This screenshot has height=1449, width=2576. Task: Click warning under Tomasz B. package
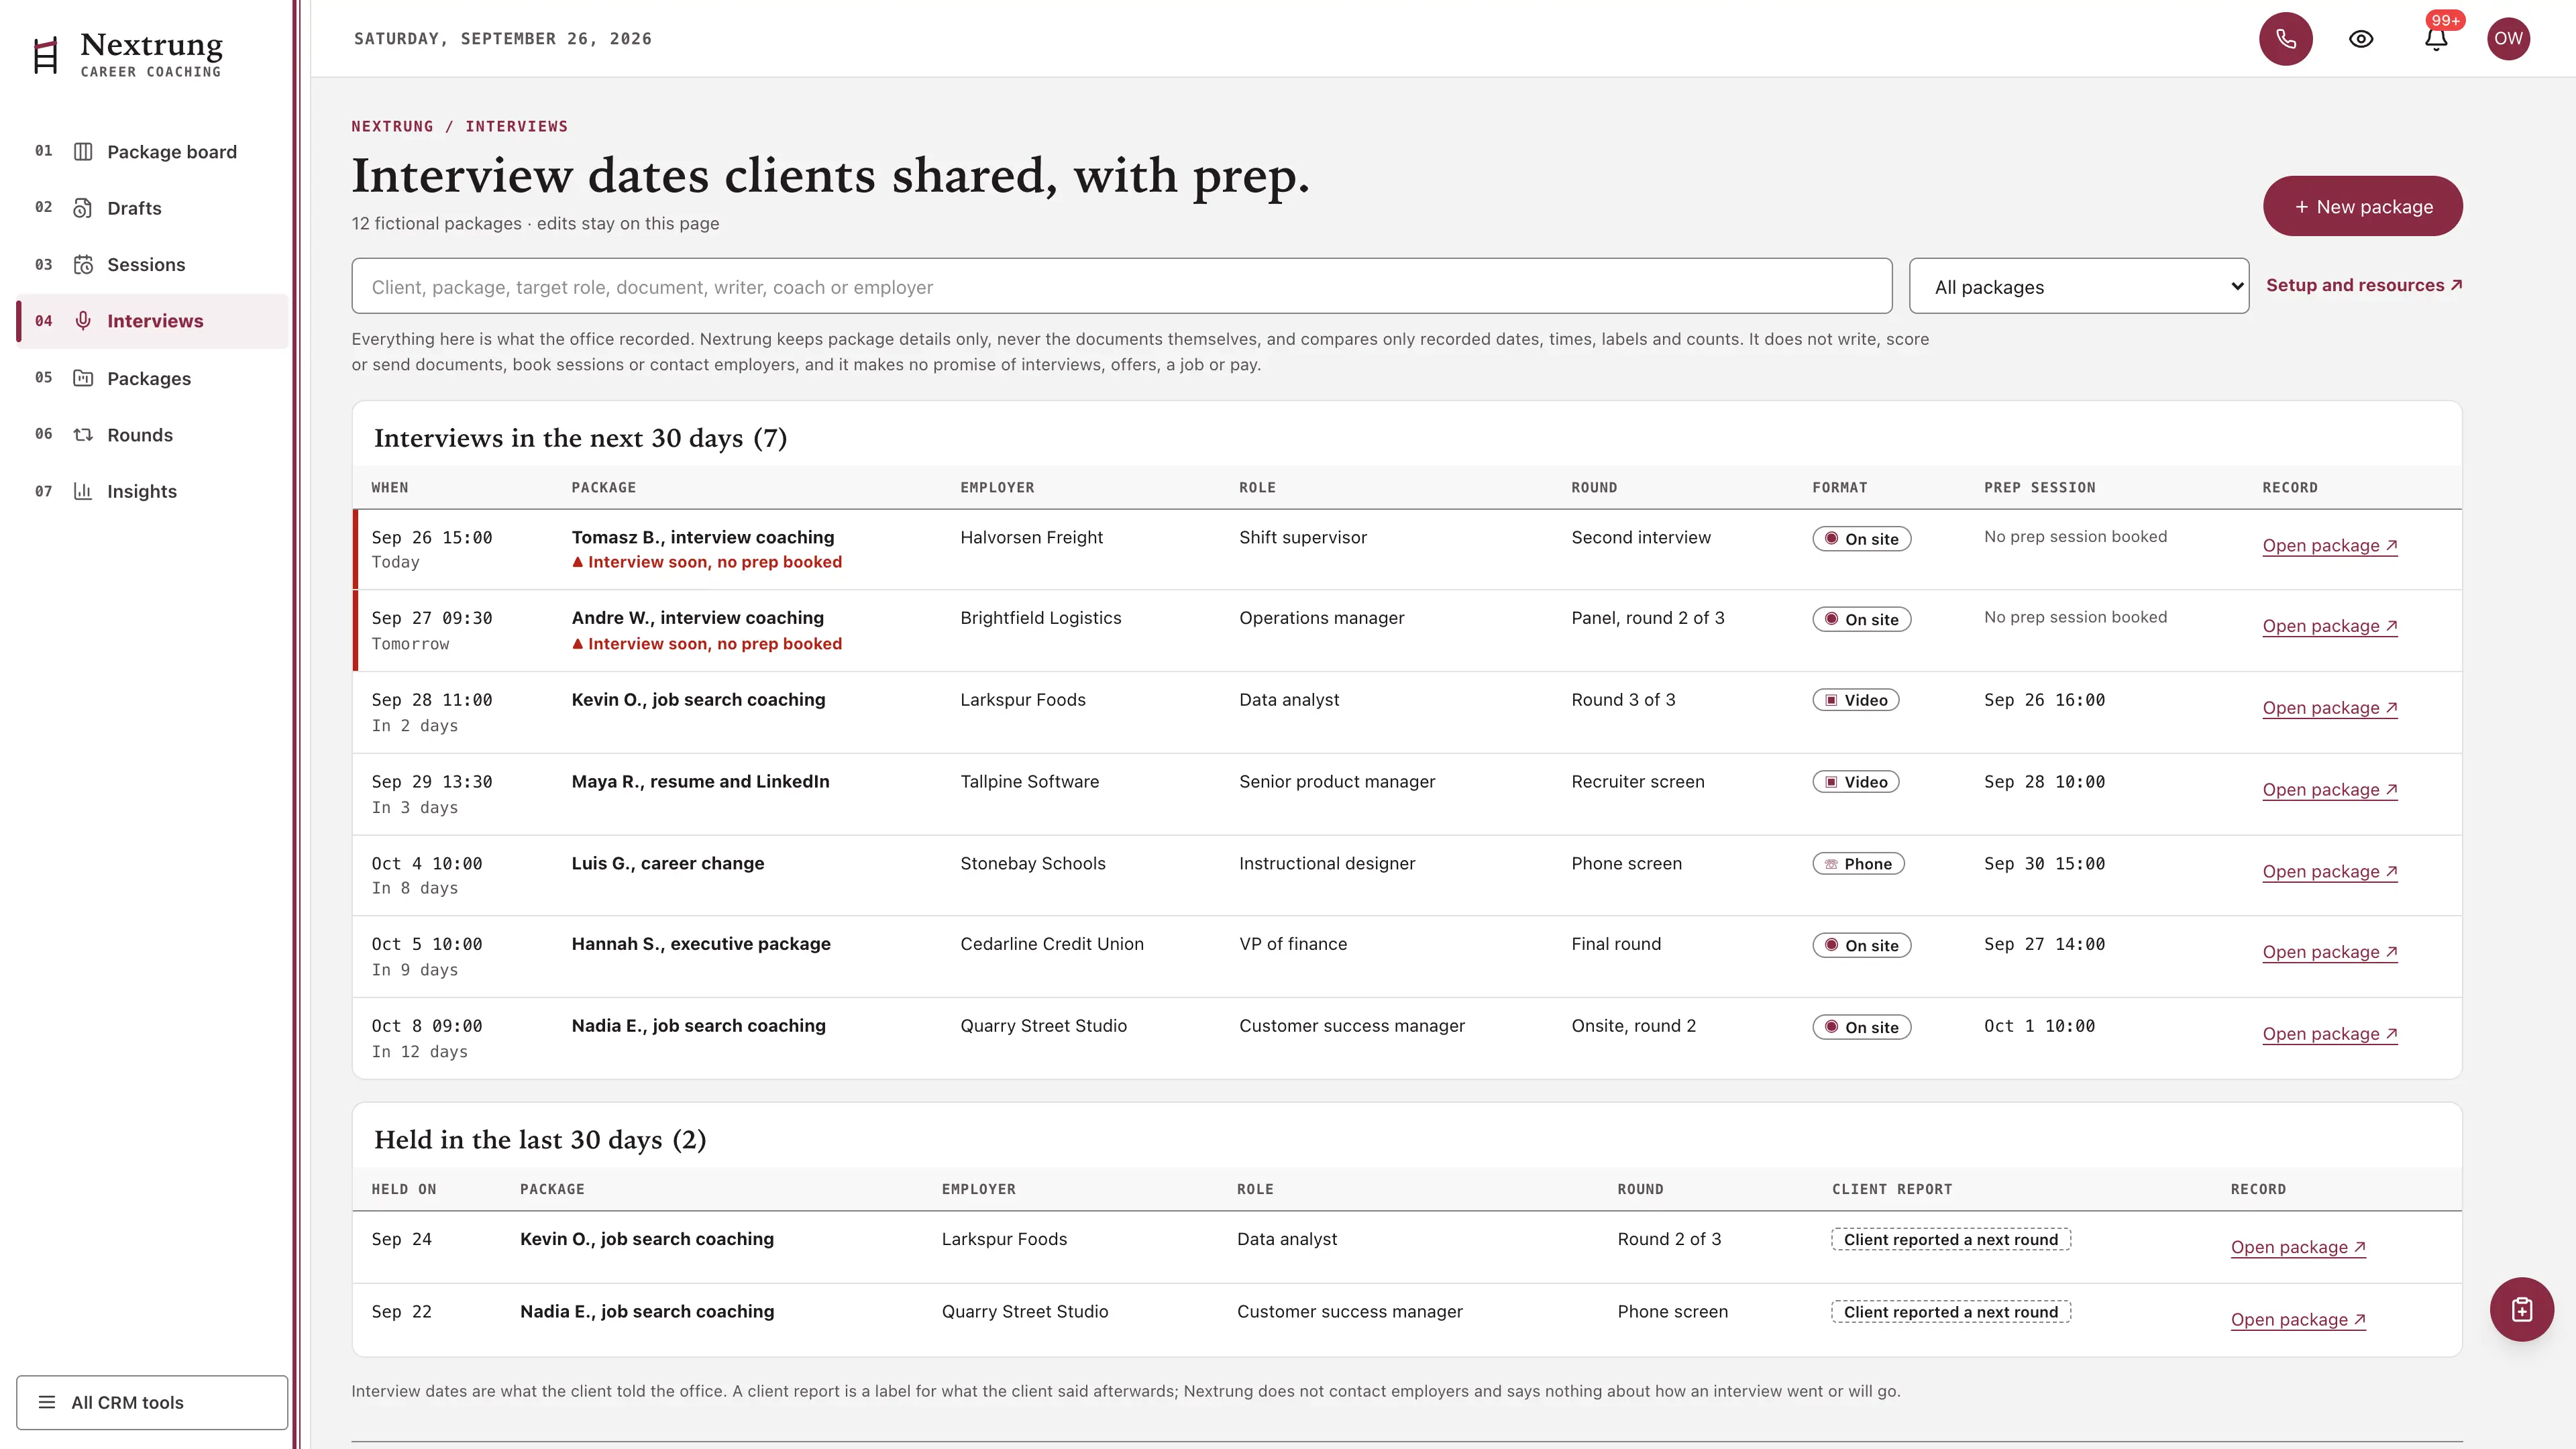click(x=707, y=563)
